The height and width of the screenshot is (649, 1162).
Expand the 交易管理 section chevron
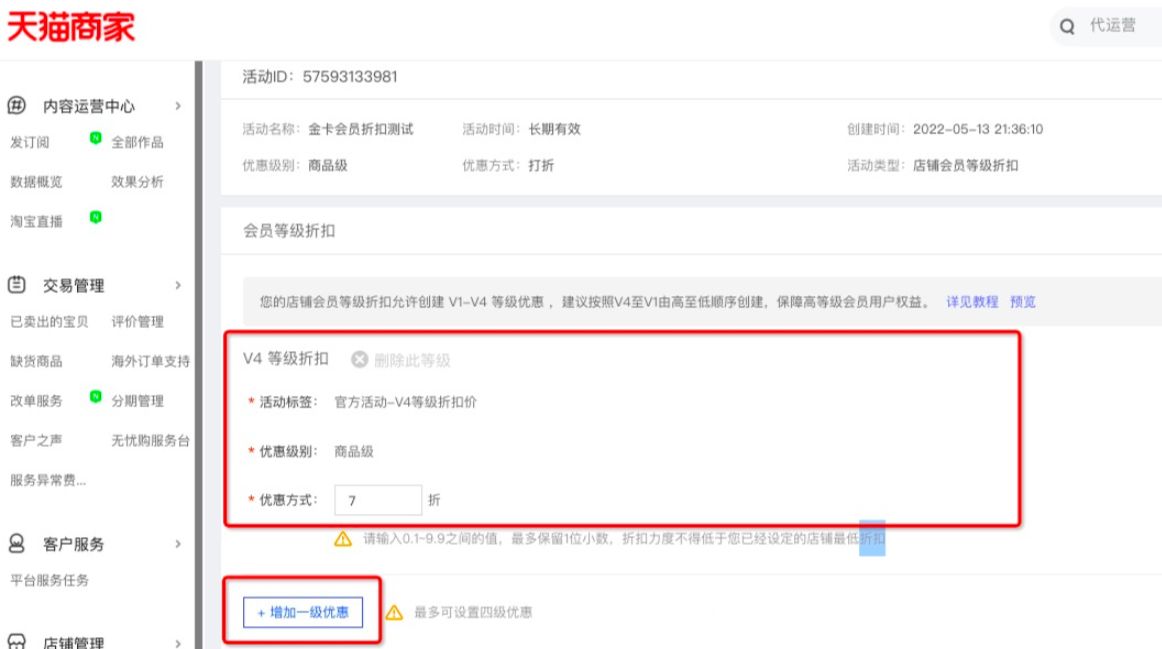(179, 284)
